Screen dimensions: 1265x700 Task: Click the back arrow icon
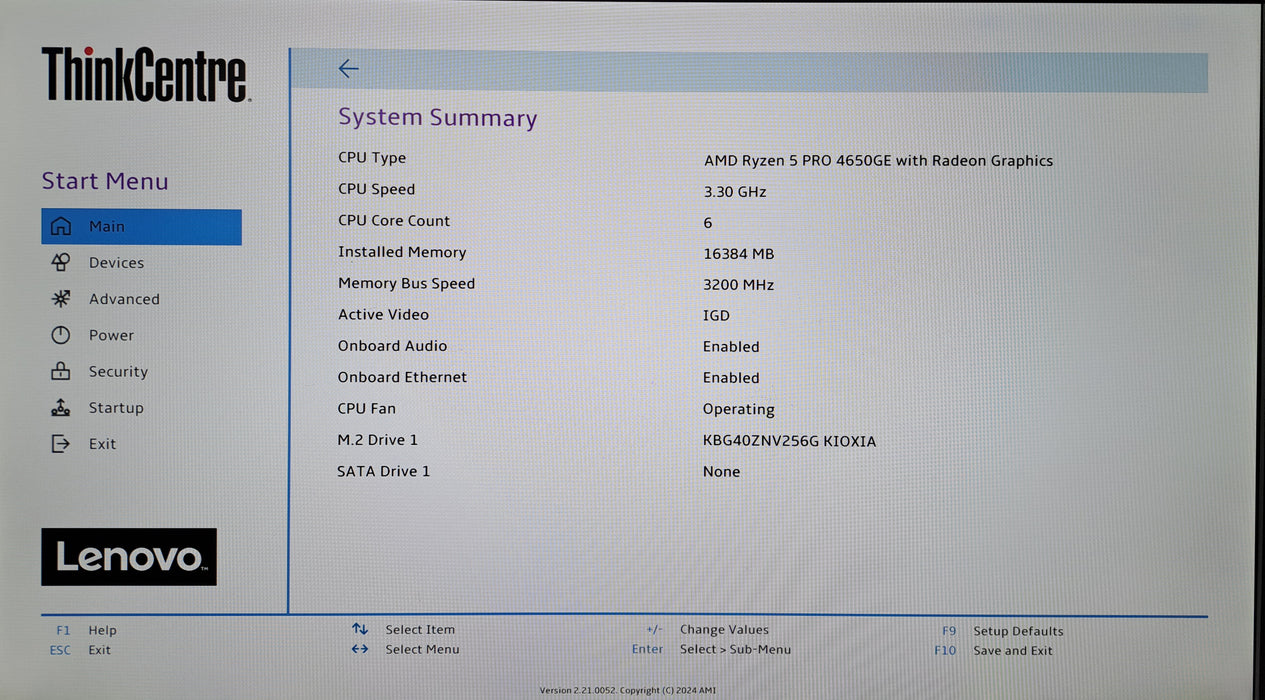pos(348,69)
